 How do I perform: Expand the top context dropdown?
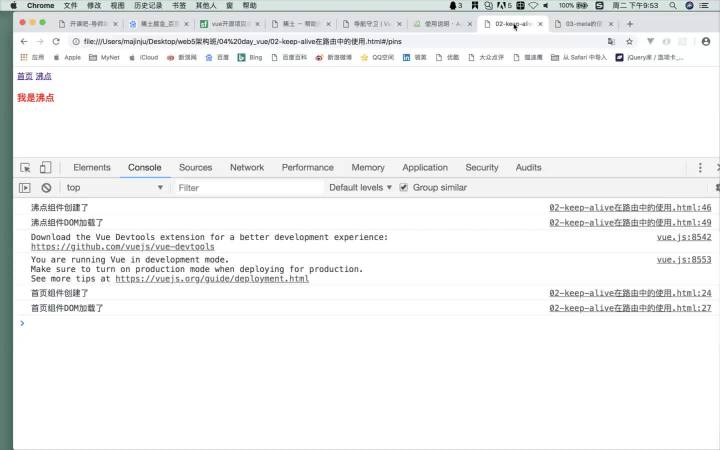pos(114,187)
